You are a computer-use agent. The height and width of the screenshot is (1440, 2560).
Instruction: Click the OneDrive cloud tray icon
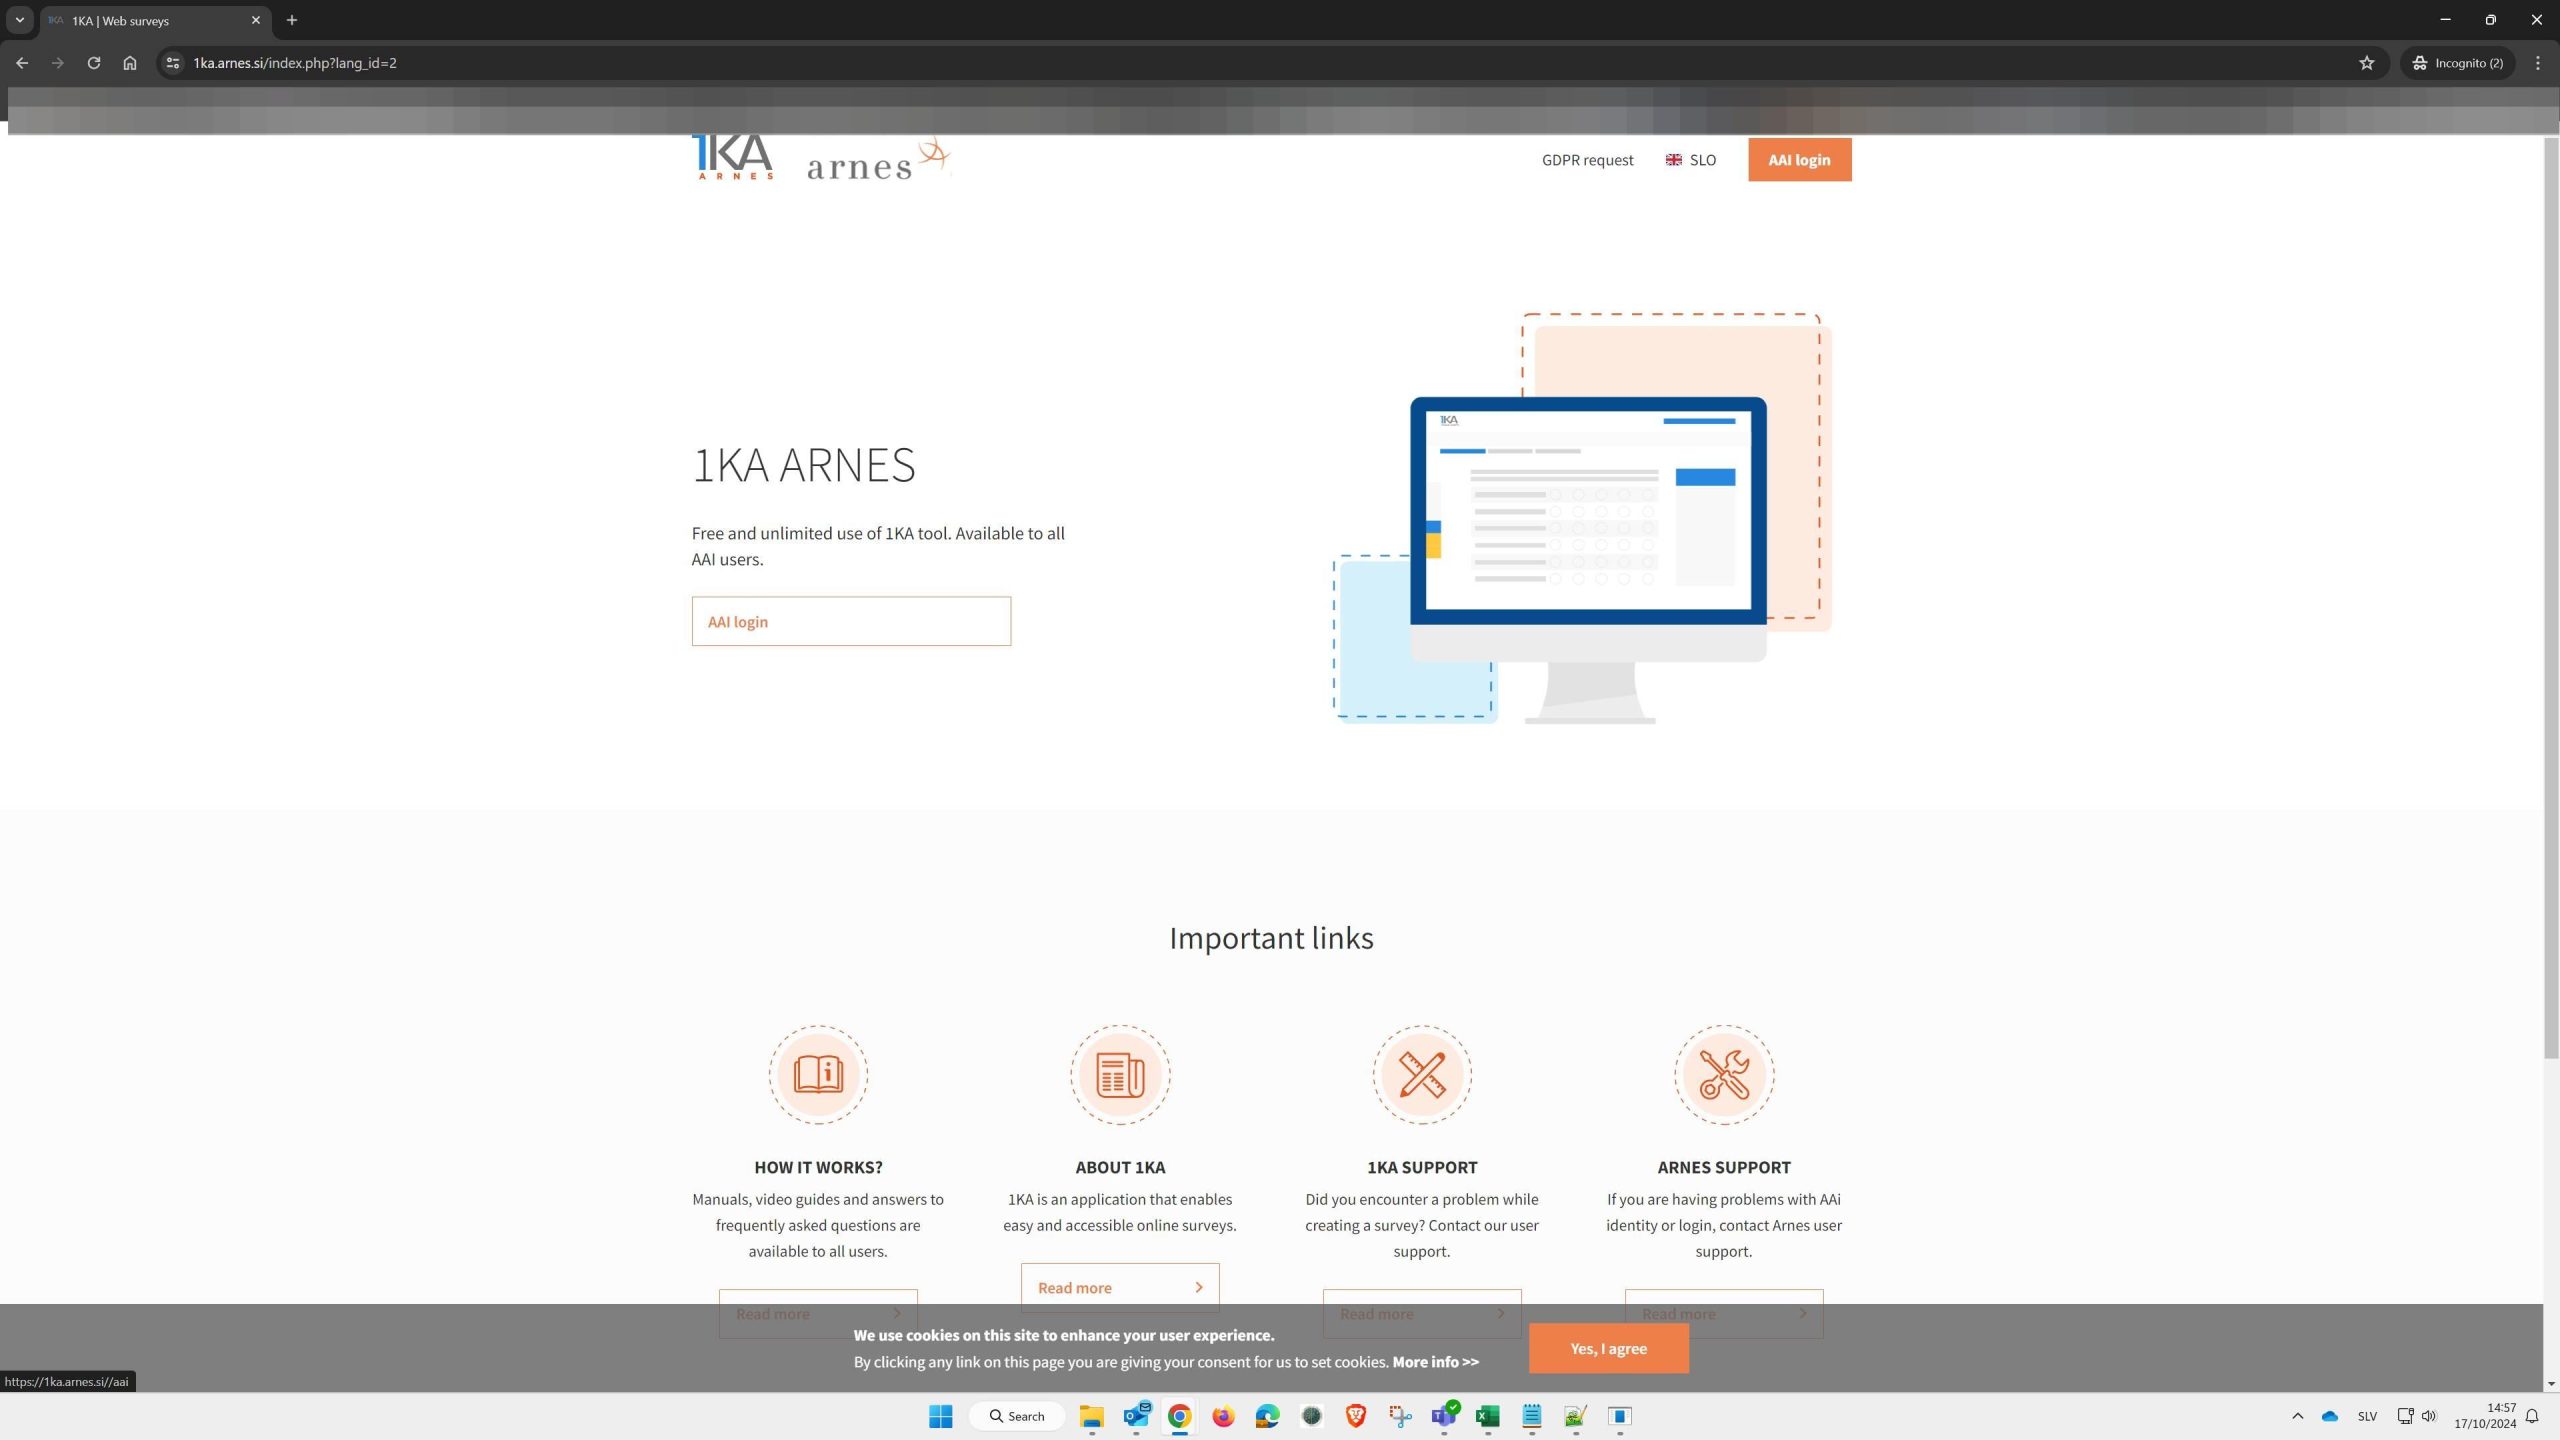click(2330, 1416)
